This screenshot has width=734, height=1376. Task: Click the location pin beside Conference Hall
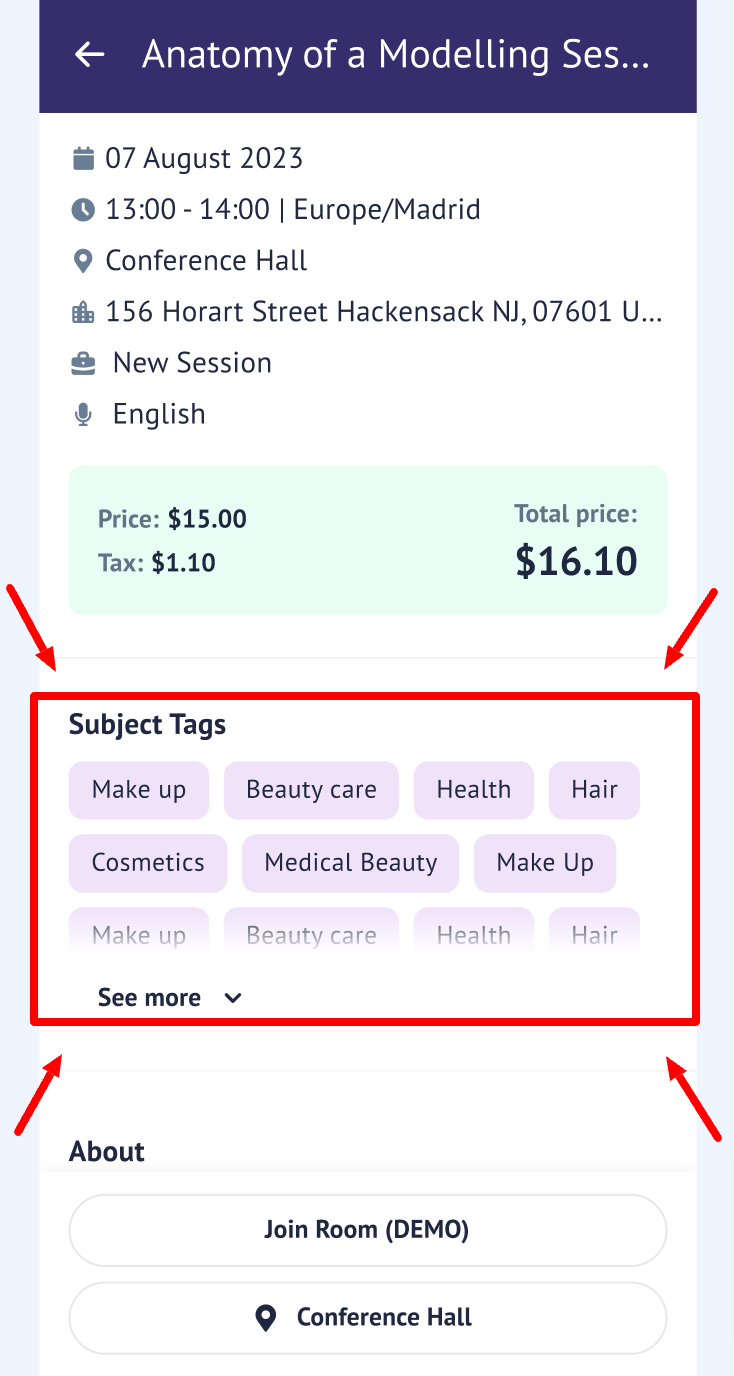pos(83,262)
